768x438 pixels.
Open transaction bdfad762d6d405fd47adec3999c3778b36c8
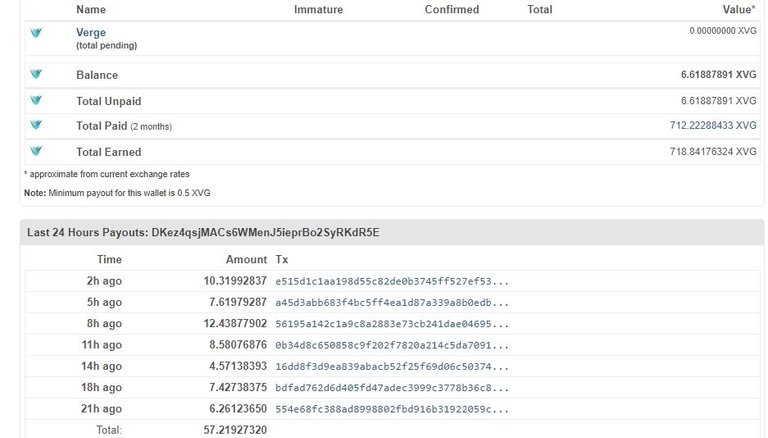tap(392, 388)
